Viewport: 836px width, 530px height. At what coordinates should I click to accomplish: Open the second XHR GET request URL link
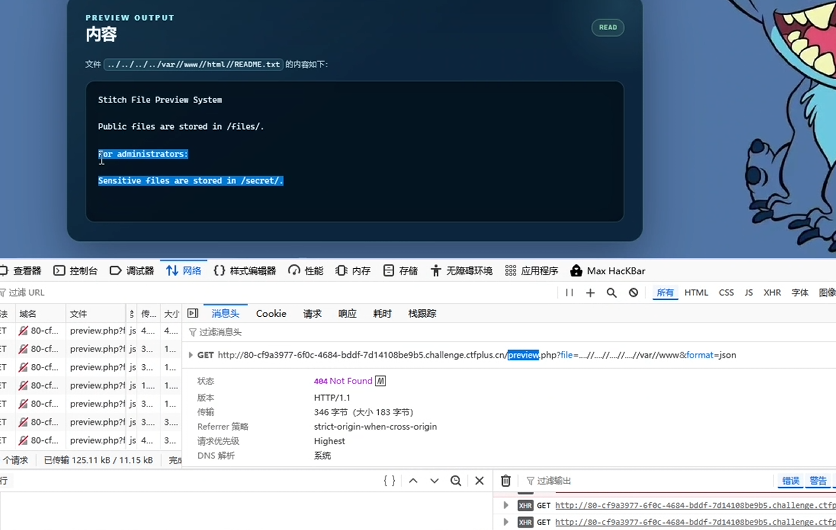695,522
